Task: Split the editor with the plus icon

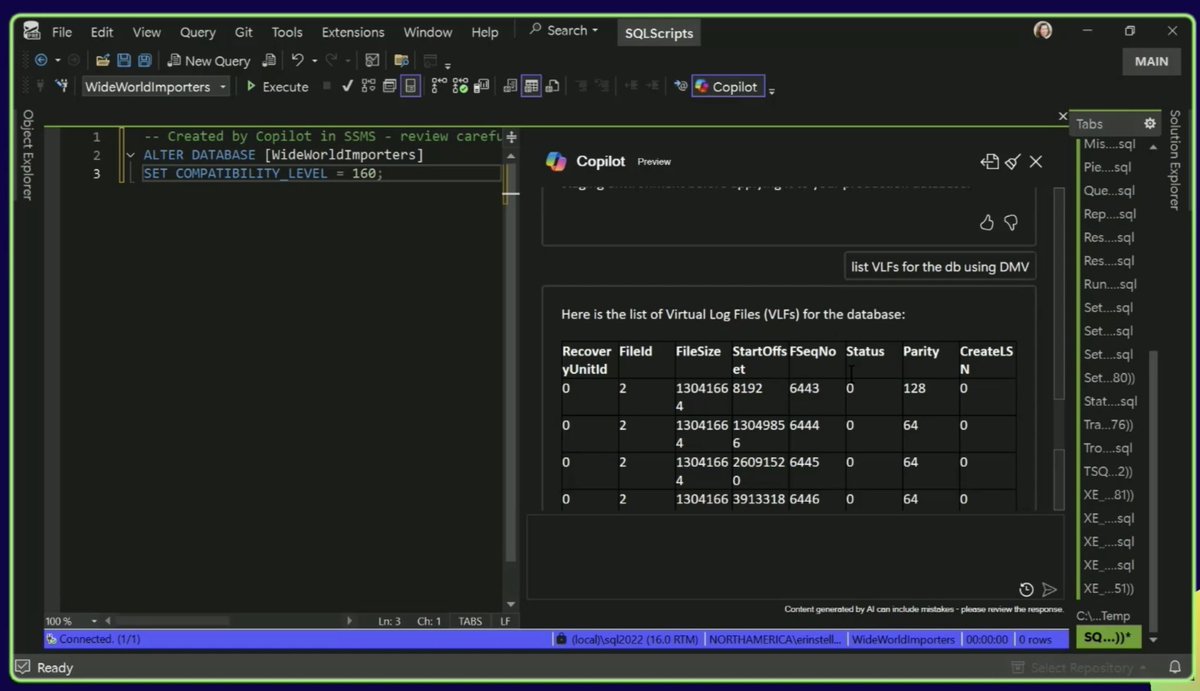Action: [x=511, y=136]
